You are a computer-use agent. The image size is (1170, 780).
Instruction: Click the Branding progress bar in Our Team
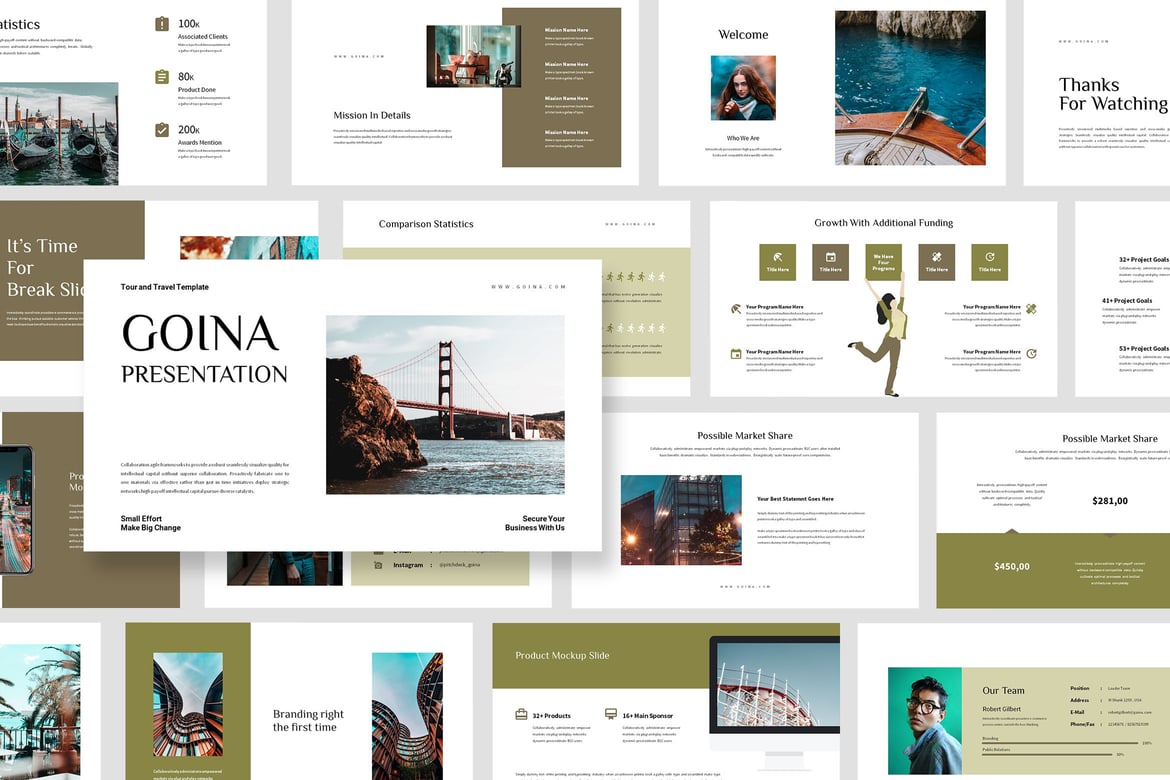(x=1060, y=743)
